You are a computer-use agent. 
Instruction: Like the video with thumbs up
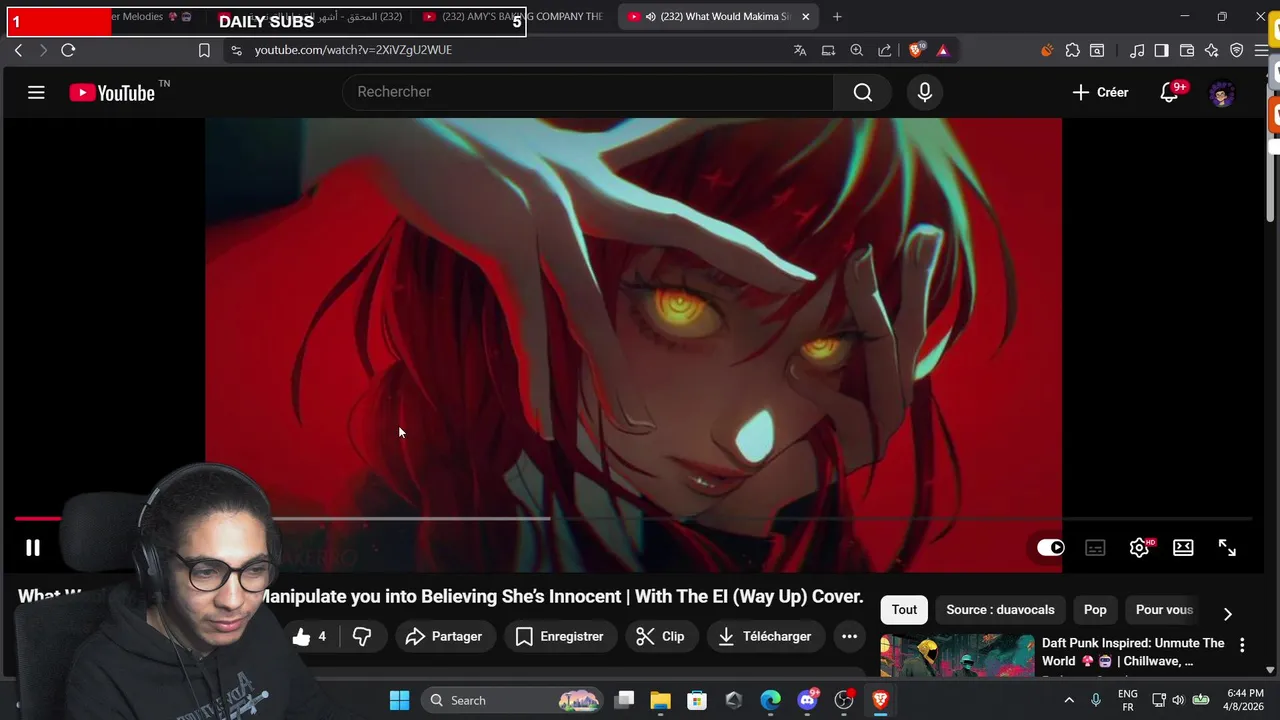(309, 636)
